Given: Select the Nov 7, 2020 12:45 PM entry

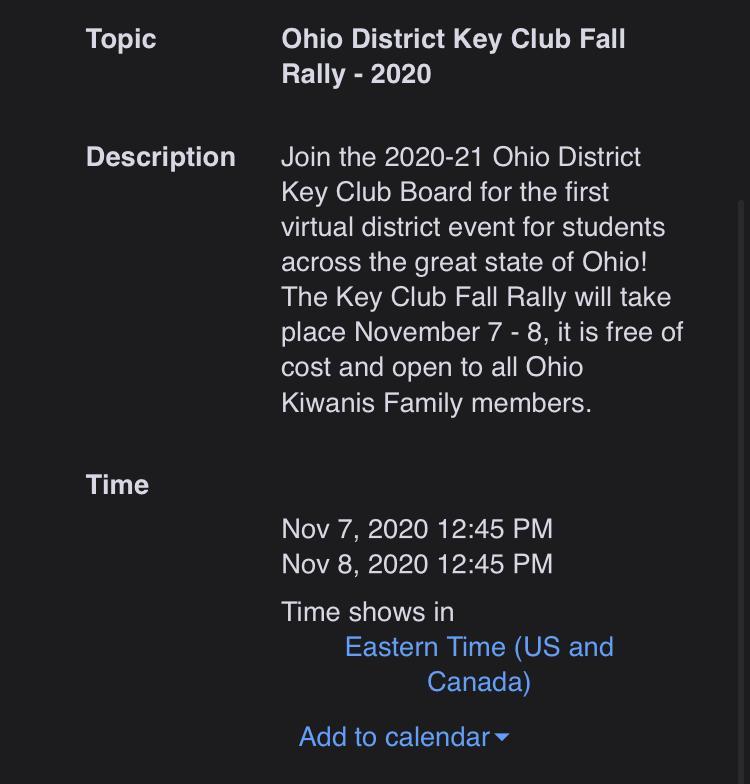Looking at the screenshot, I should (416, 529).
